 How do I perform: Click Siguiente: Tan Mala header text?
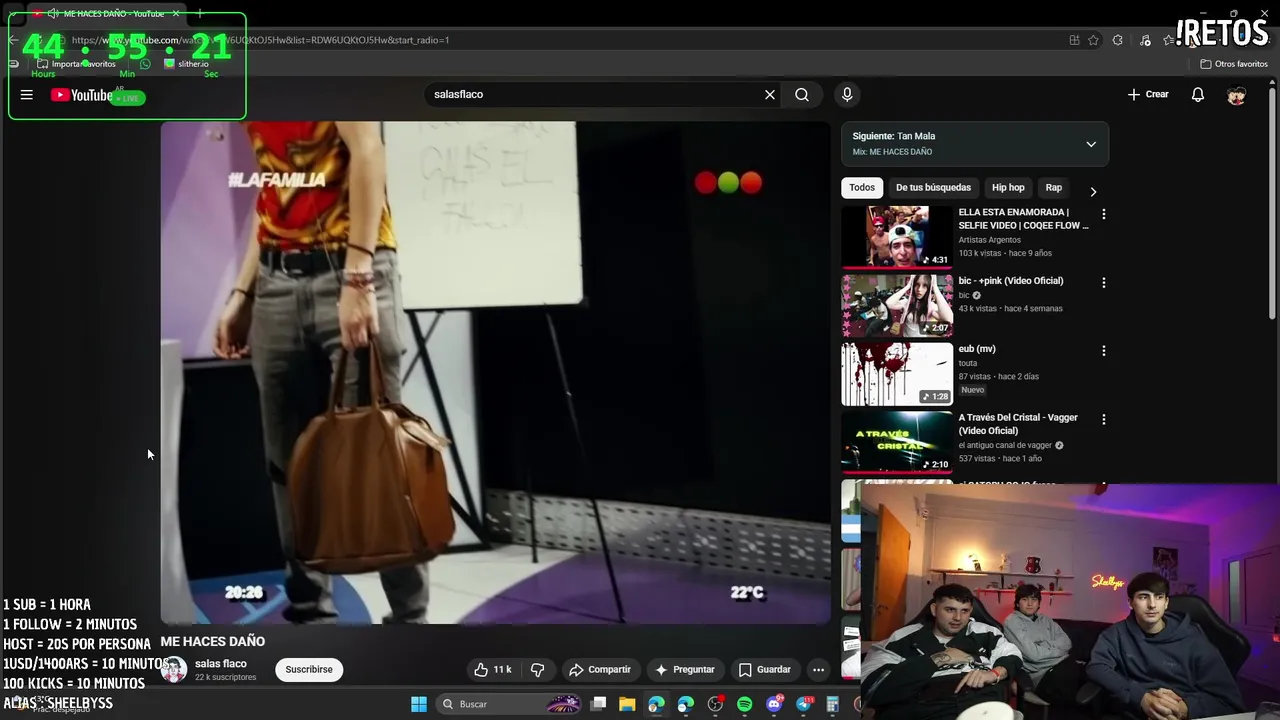894,136
